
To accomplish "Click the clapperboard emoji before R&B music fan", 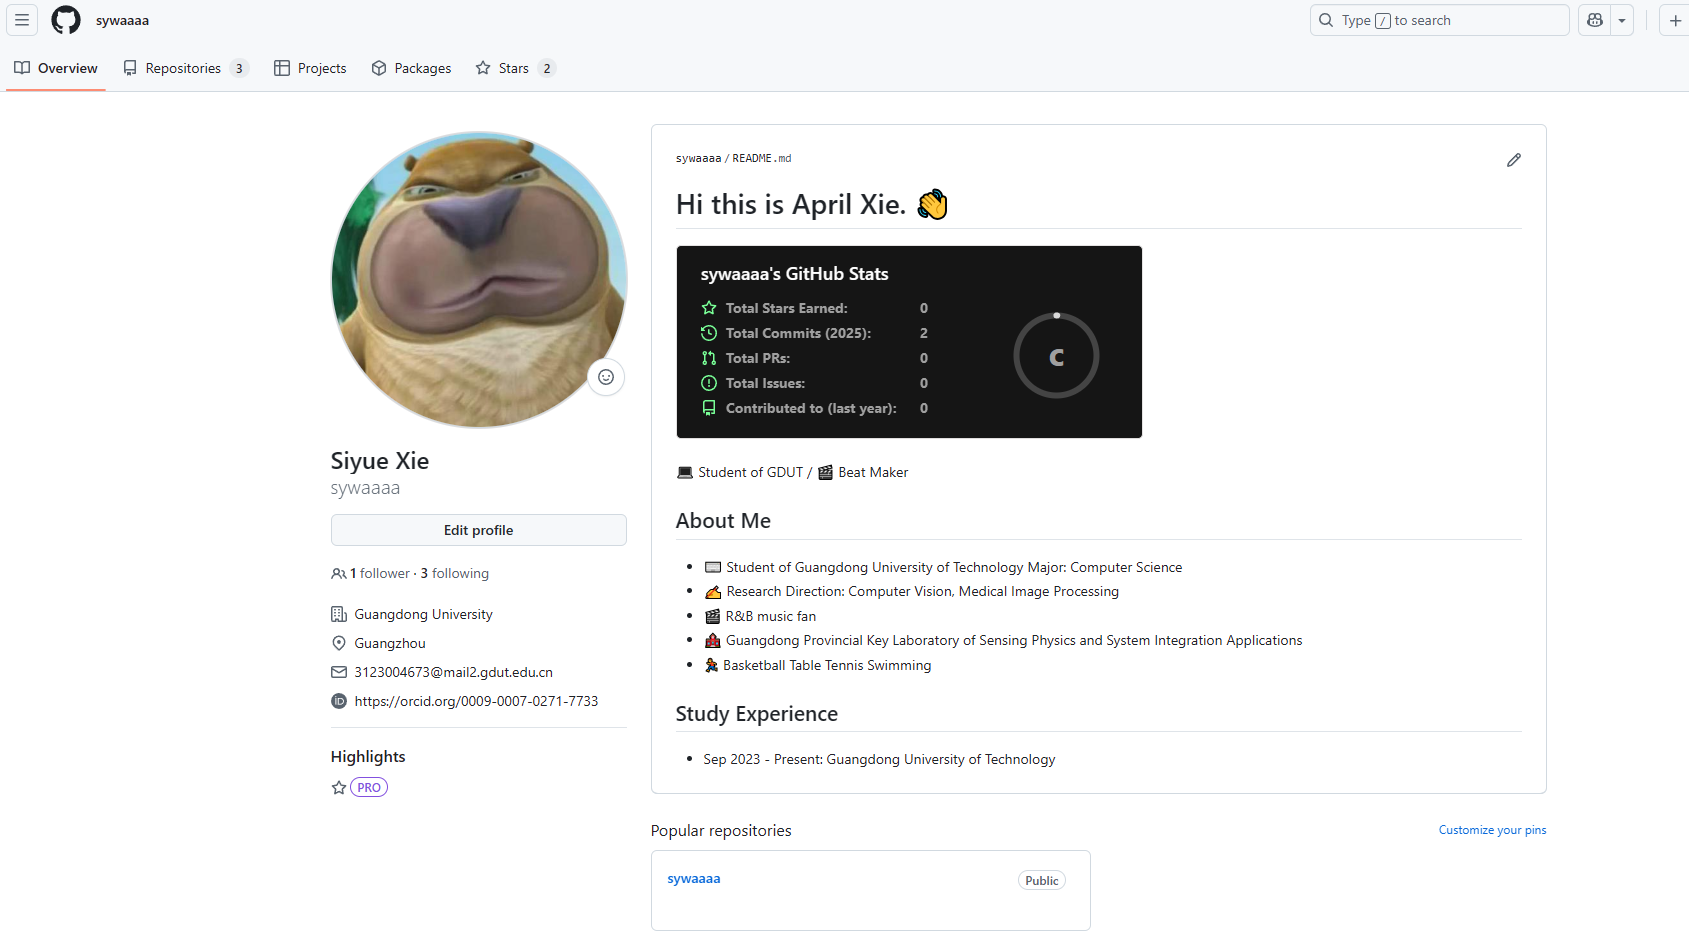I will (713, 616).
